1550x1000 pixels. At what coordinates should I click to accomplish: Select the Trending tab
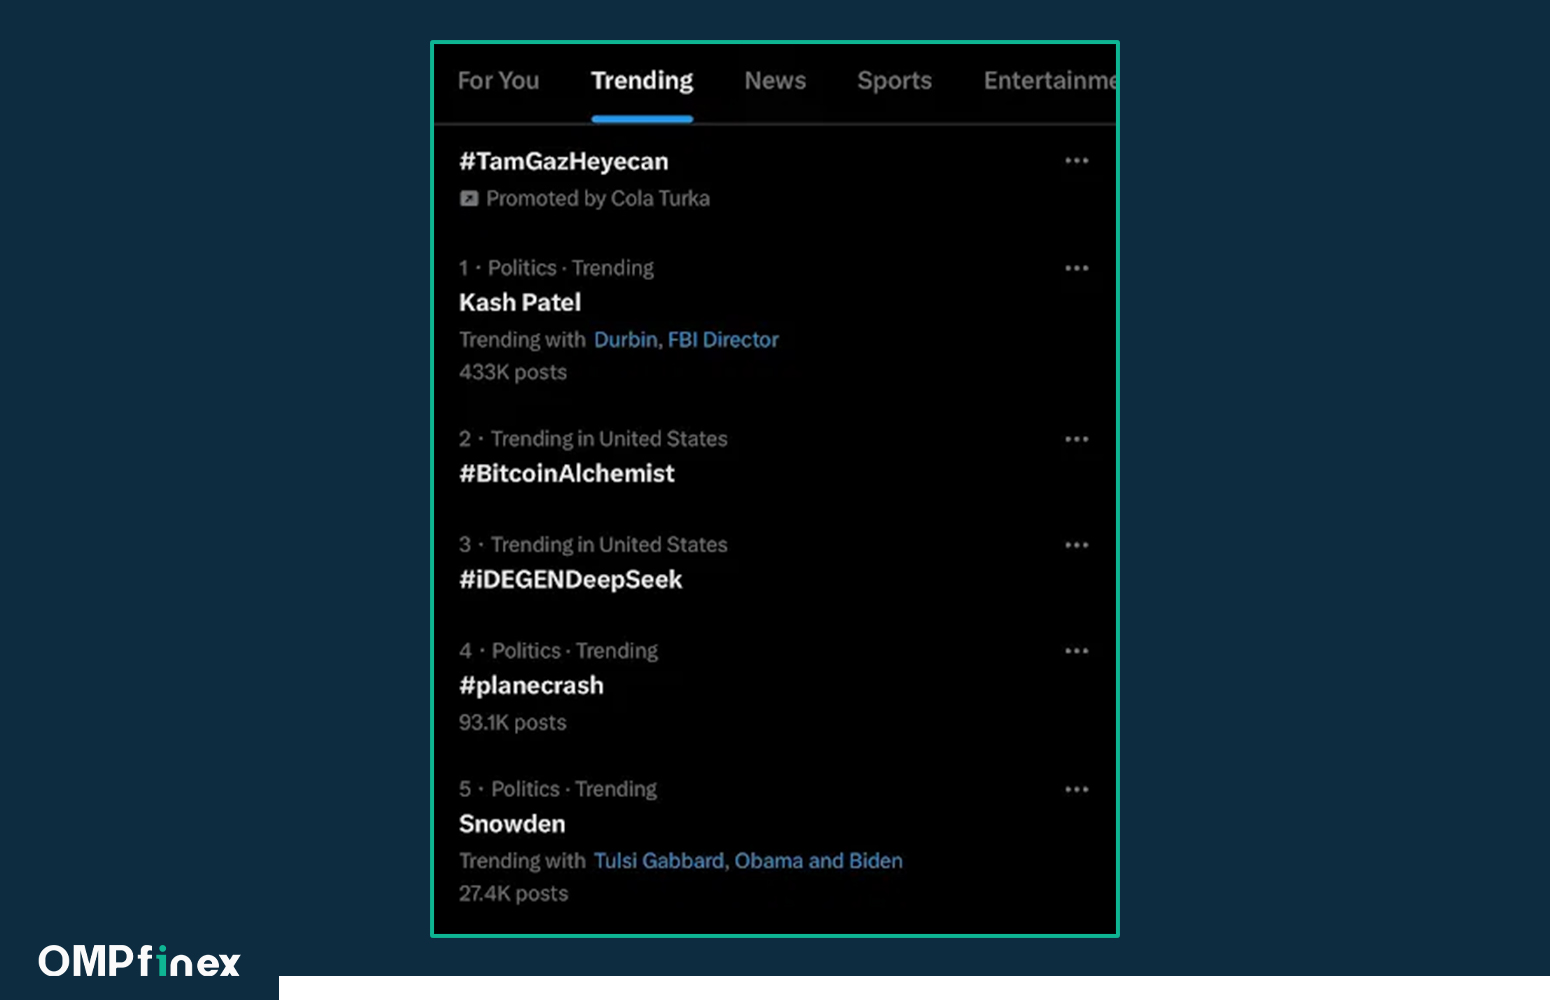coord(641,81)
